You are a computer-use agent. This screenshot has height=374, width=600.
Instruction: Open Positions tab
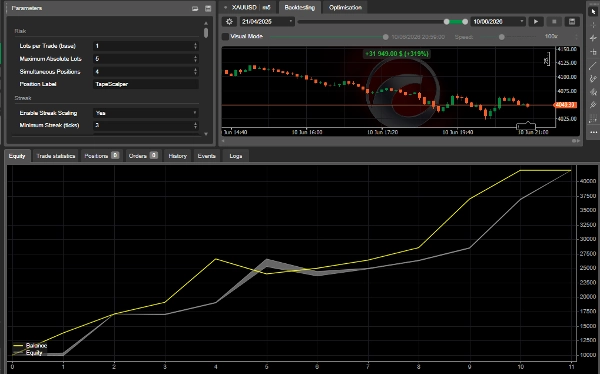click(x=101, y=156)
